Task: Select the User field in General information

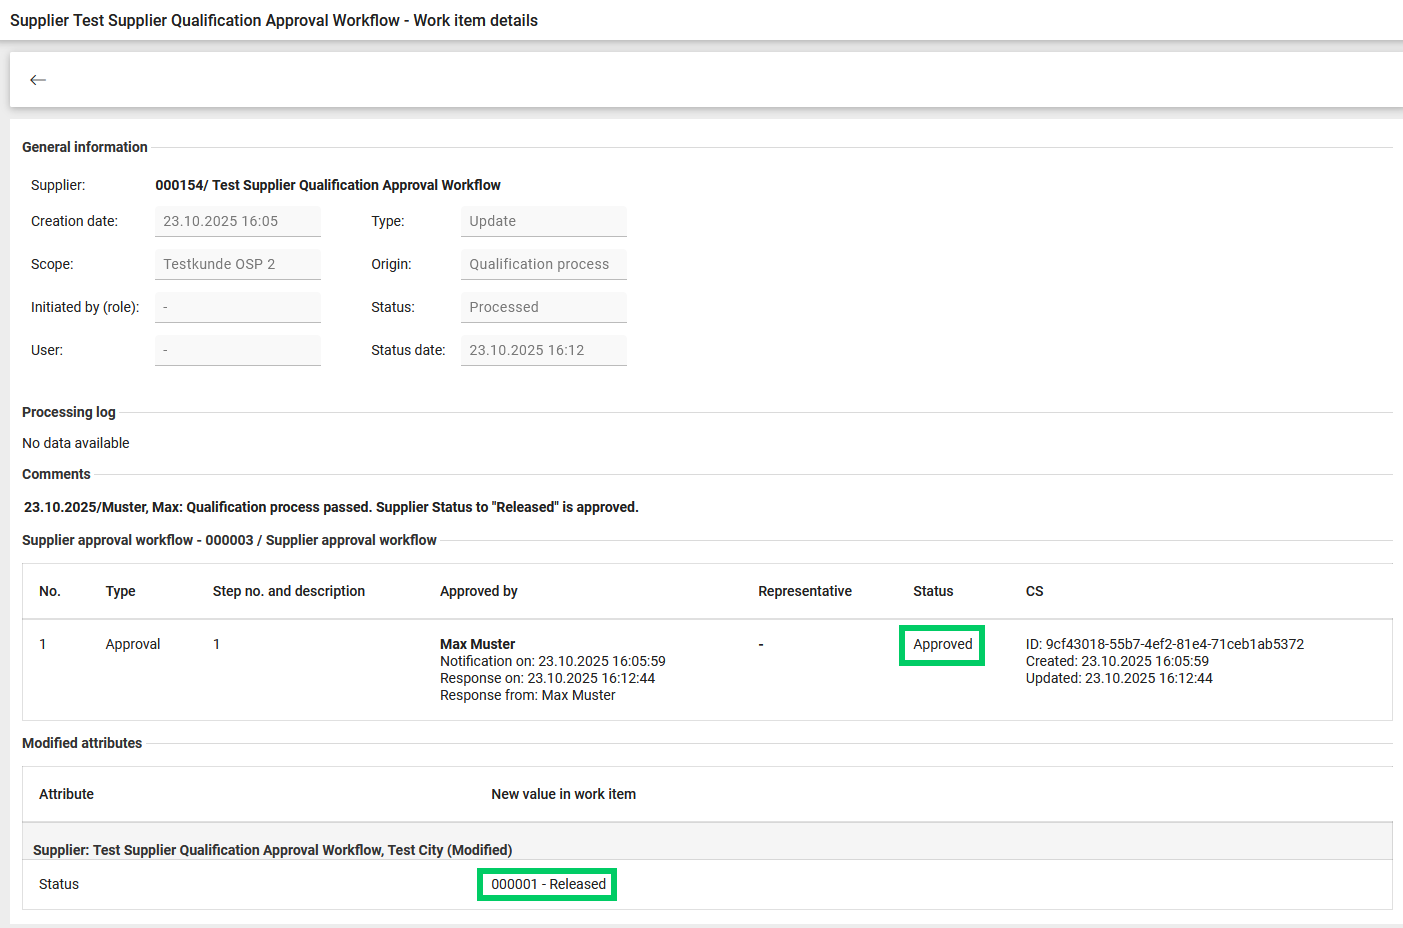Action: [237, 349]
